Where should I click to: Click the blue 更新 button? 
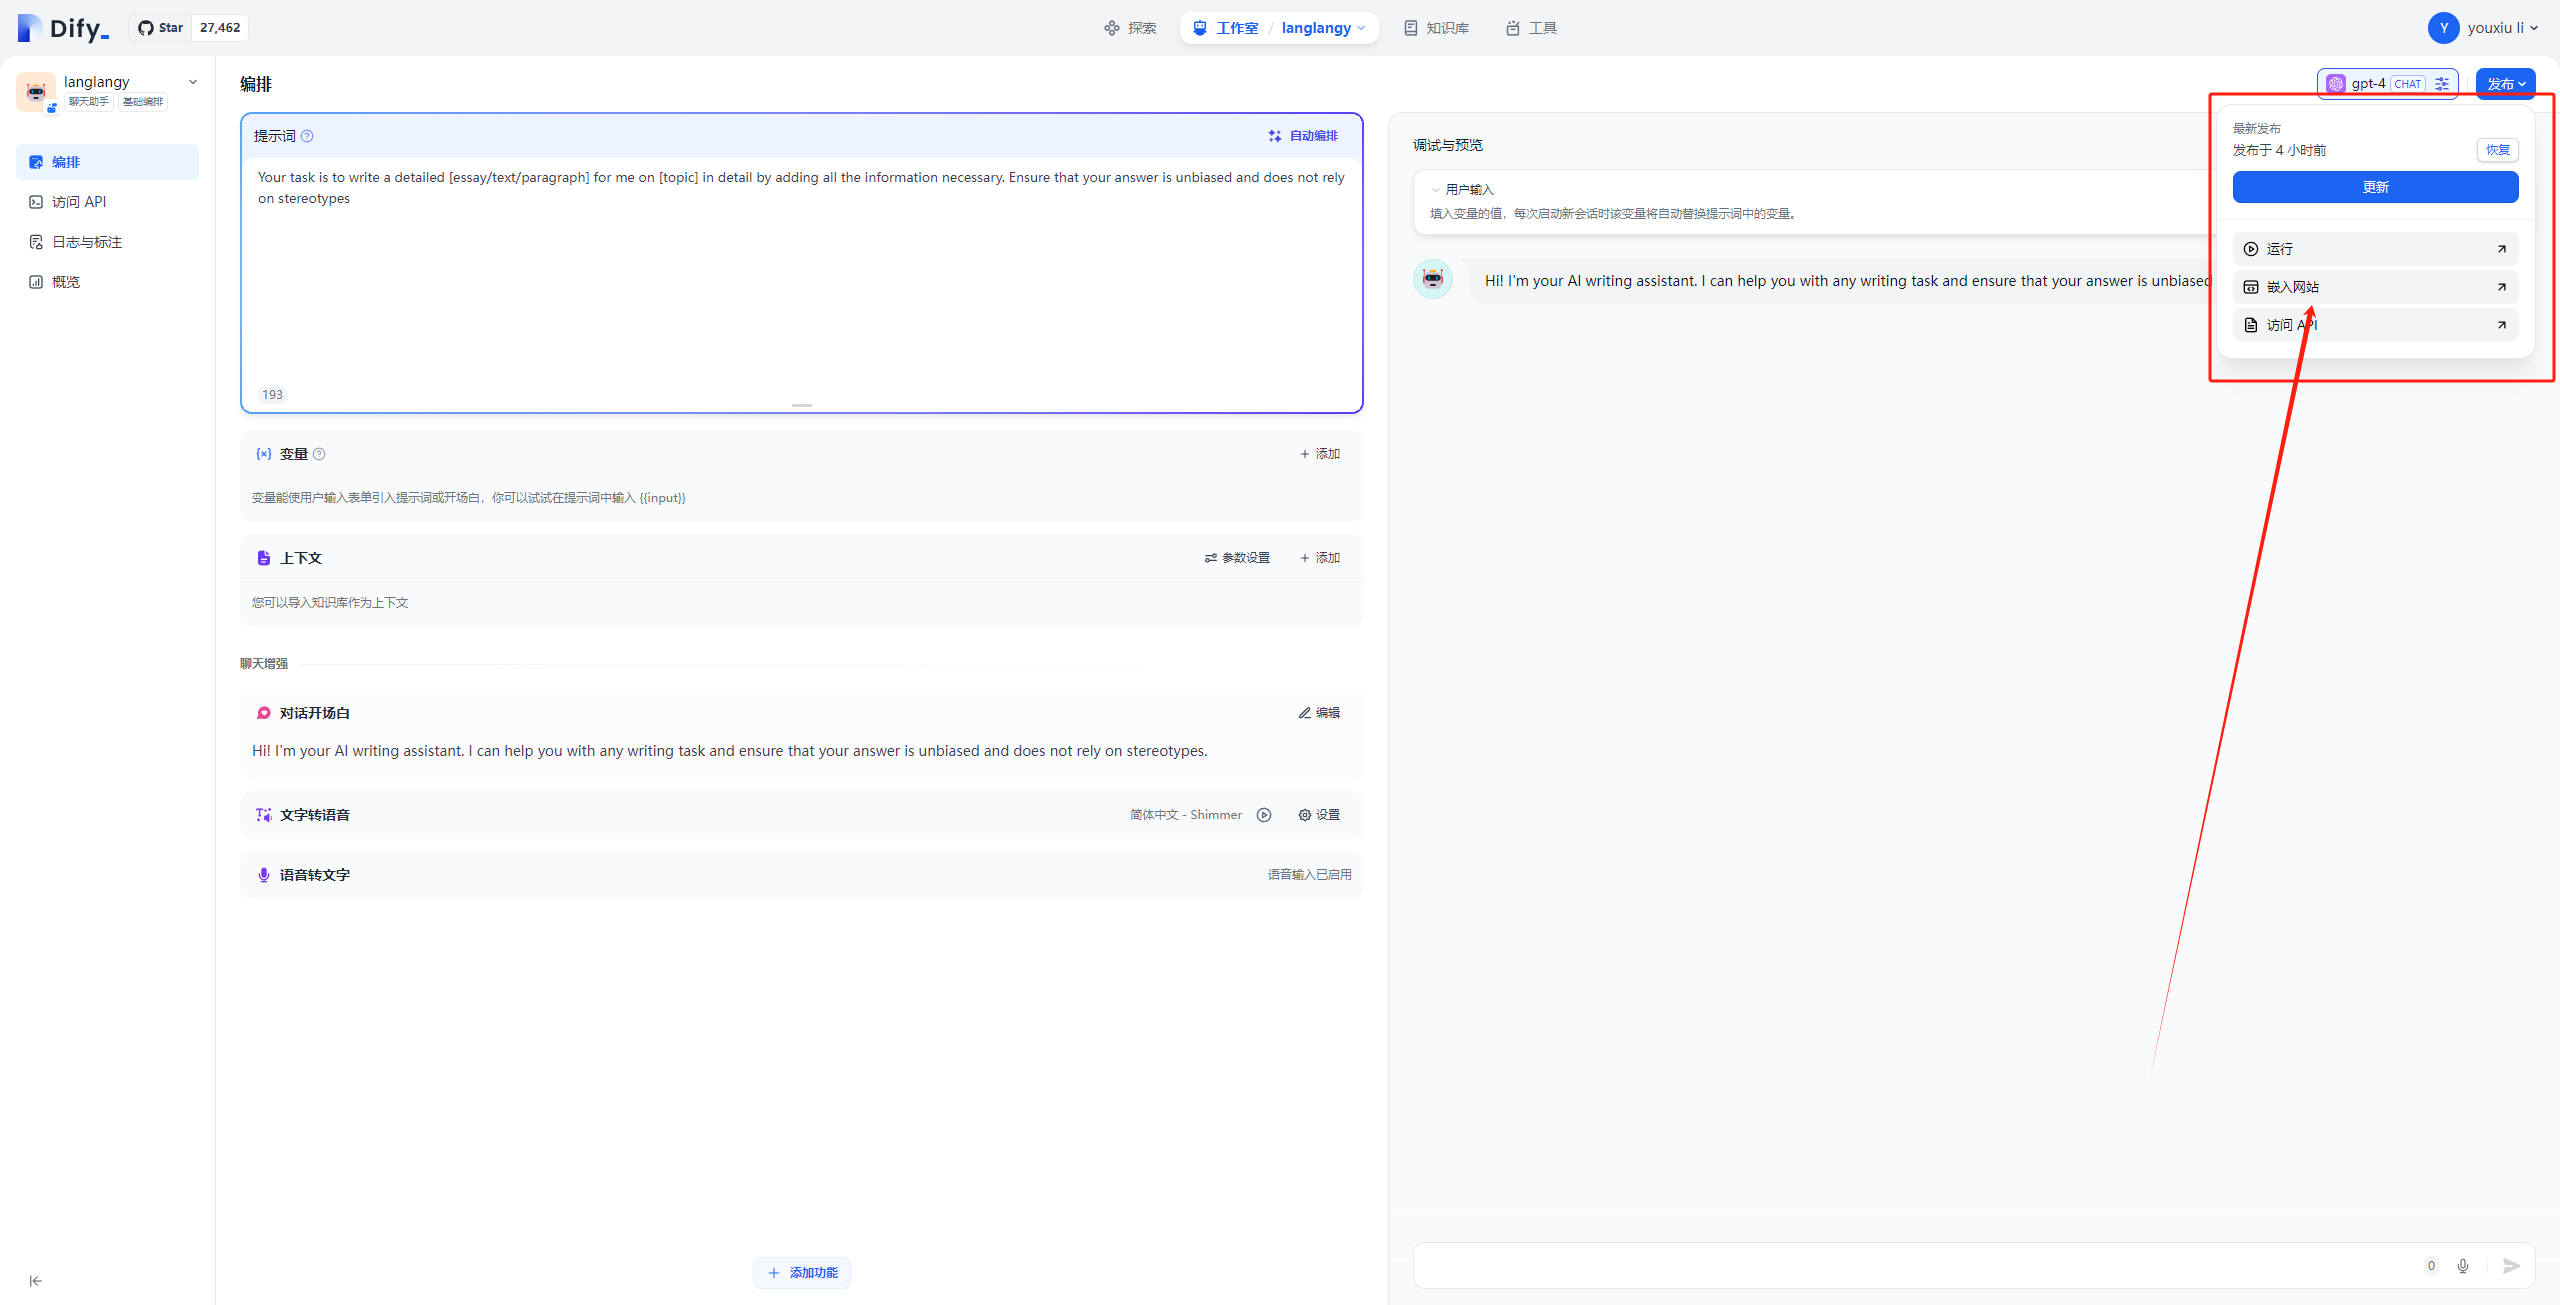coord(2375,187)
